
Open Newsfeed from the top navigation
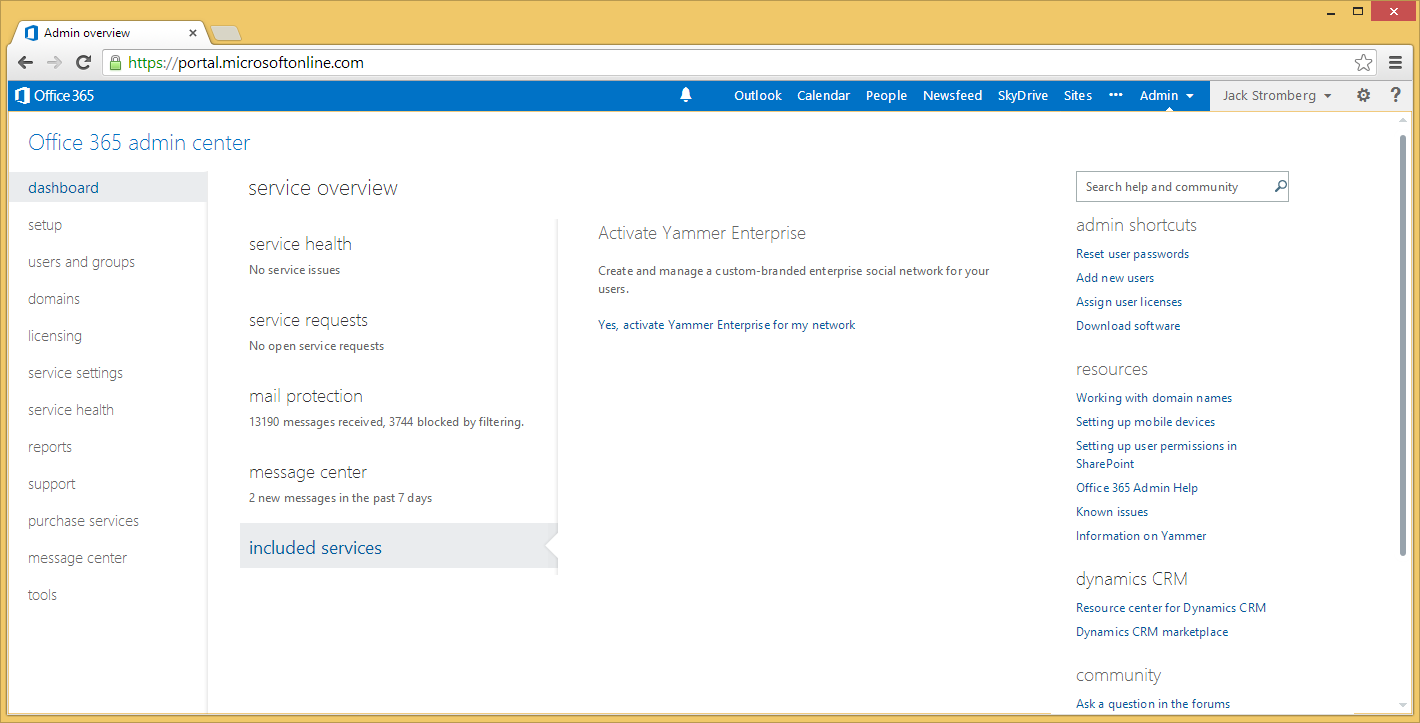952,95
